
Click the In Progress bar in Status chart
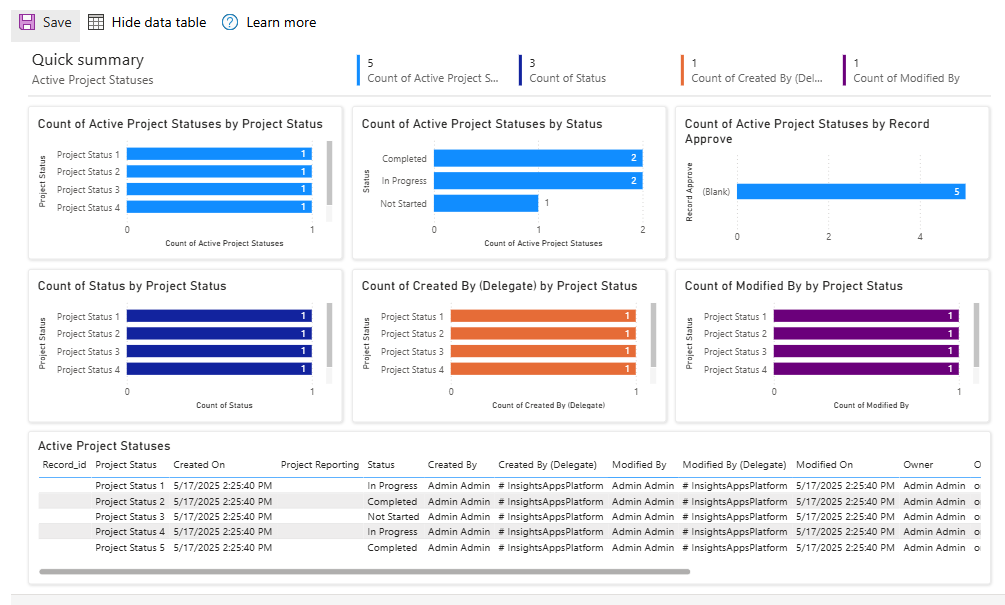point(540,180)
